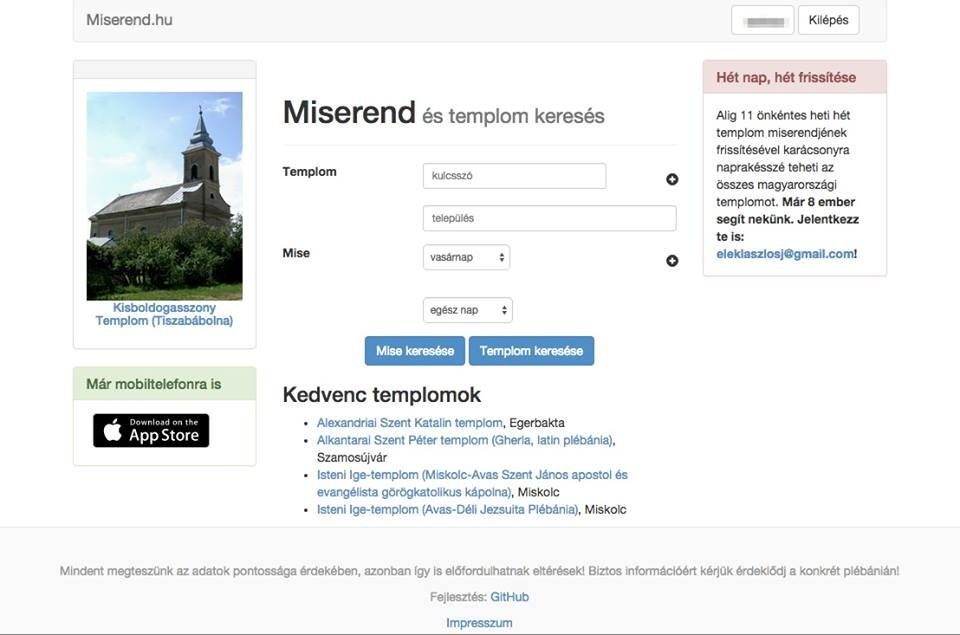Click the plus icon beside the keyword field

pos(672,180)
